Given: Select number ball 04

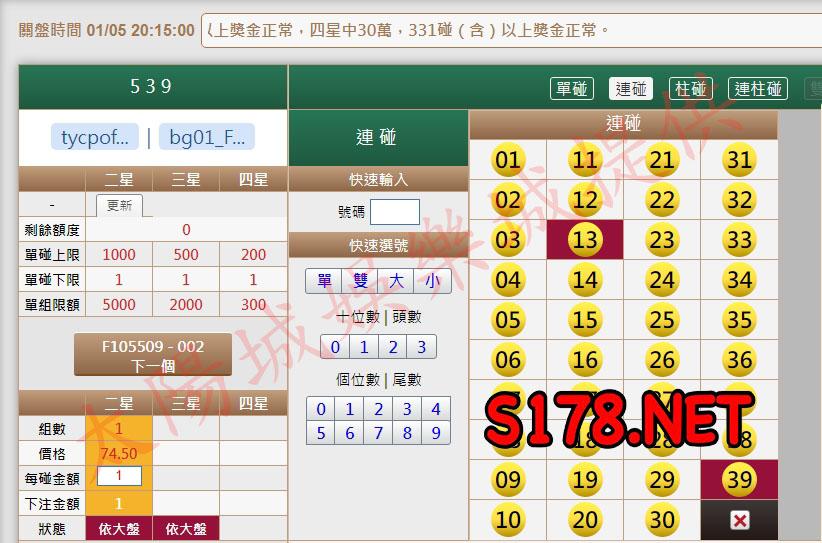Looking at the screenshot, I should pyautogui.click(x=507, y=280).
